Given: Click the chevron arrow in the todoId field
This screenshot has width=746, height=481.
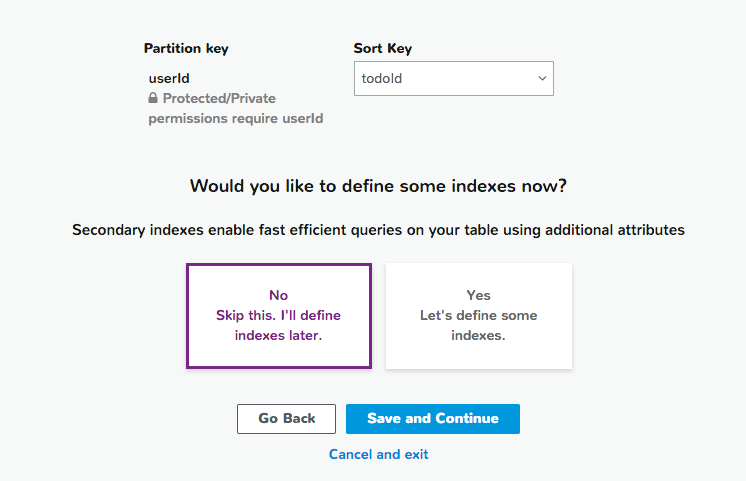Looking at the screenshot, I should point(542,78).
